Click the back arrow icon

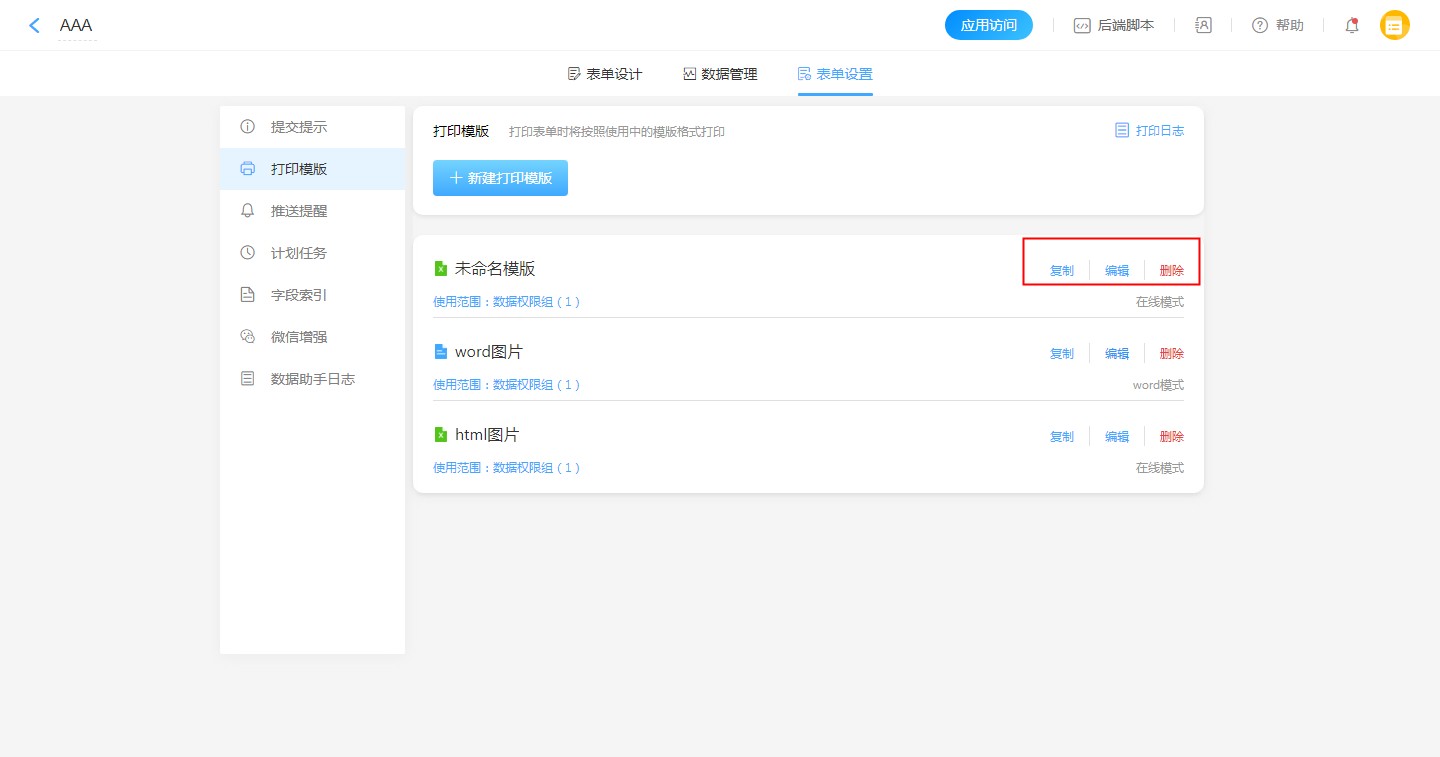35,26
